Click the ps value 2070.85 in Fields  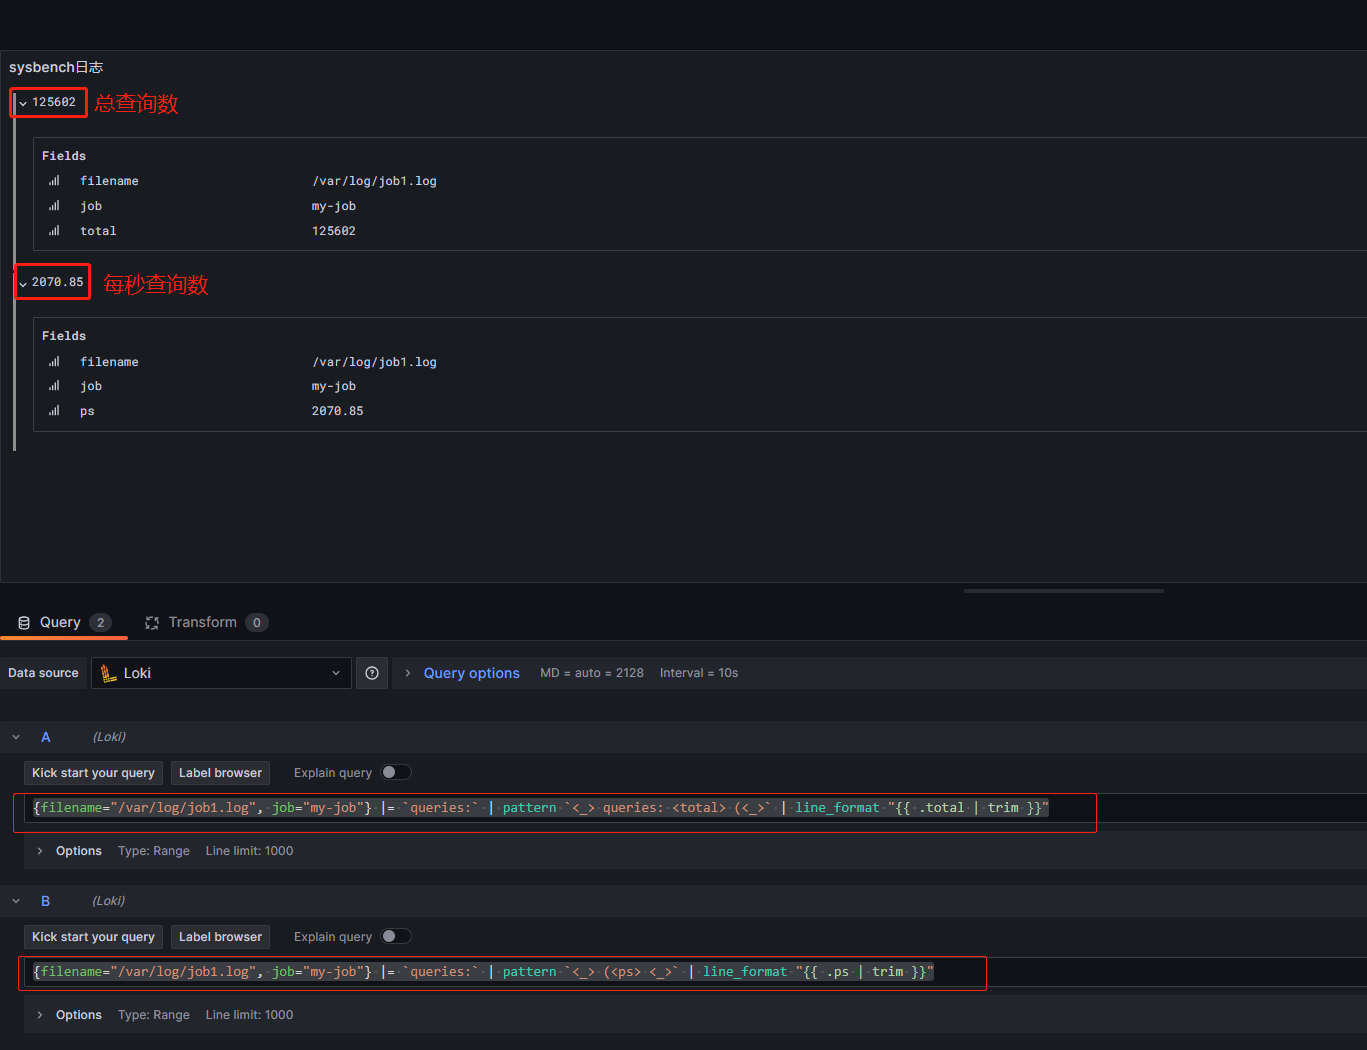(337, 411)
